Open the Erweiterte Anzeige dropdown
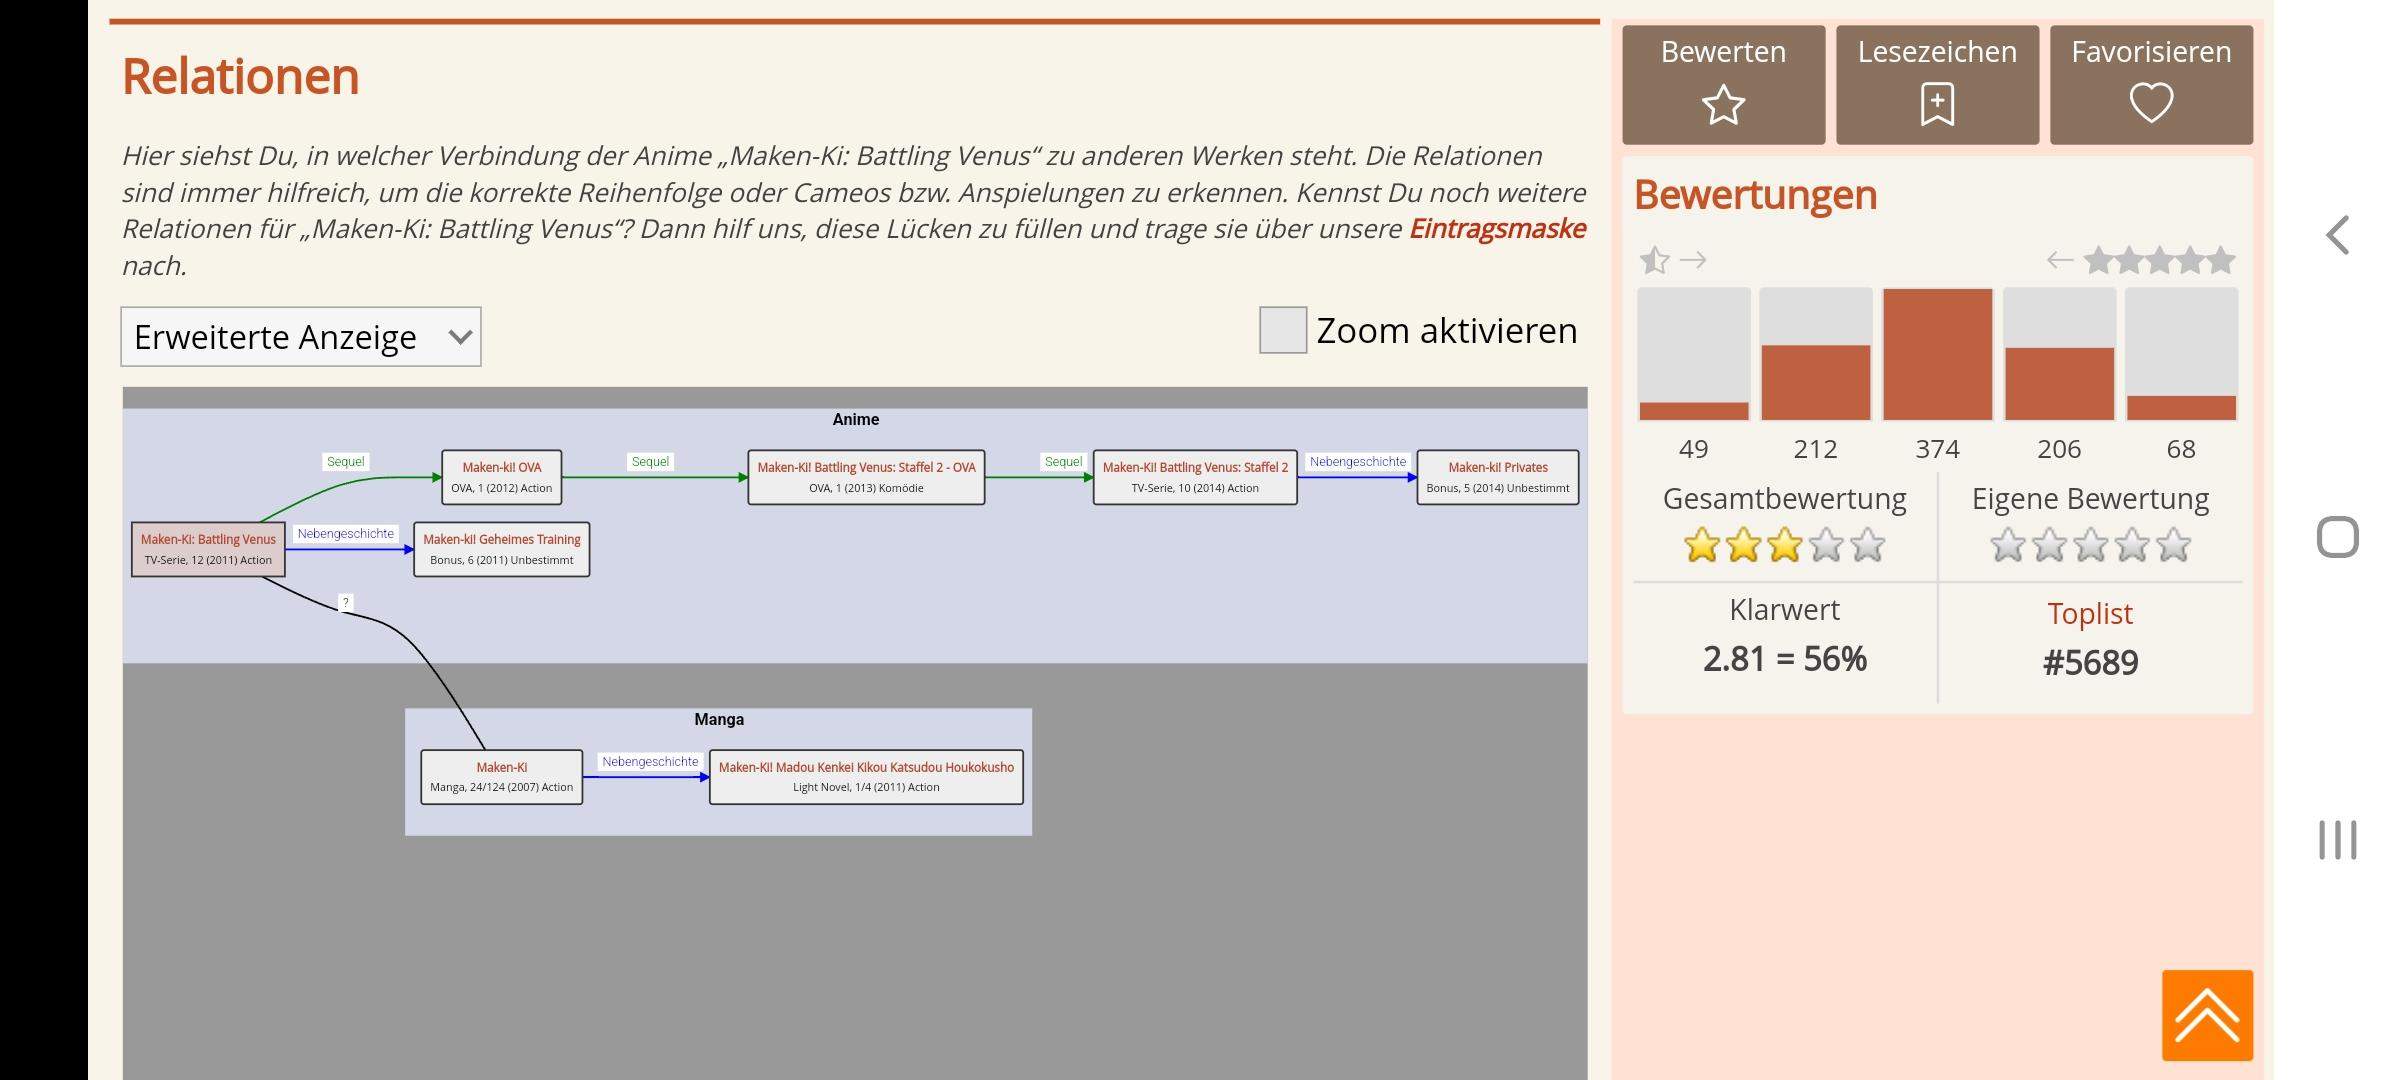Viewport: 2400px width, 1080px height. click(x=300, y=337)
